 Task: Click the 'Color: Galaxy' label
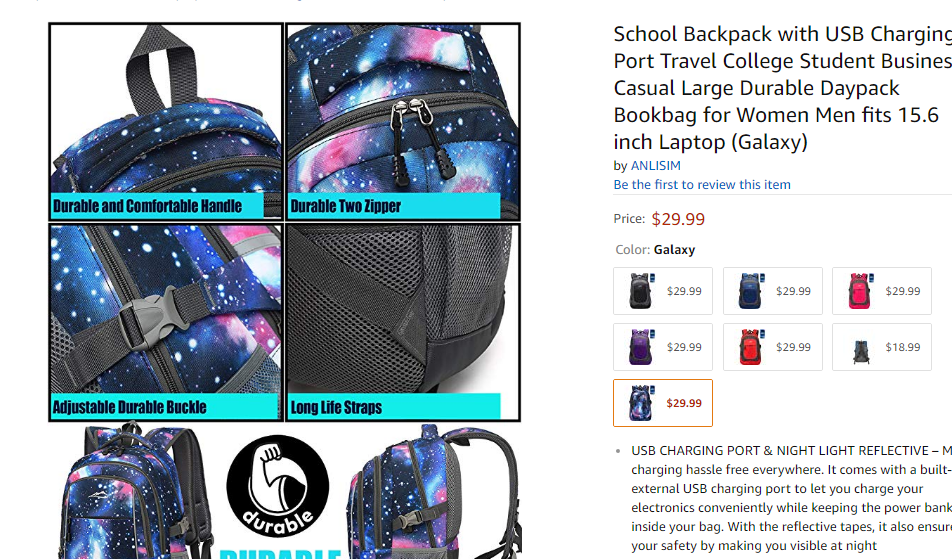click(655, 249)
